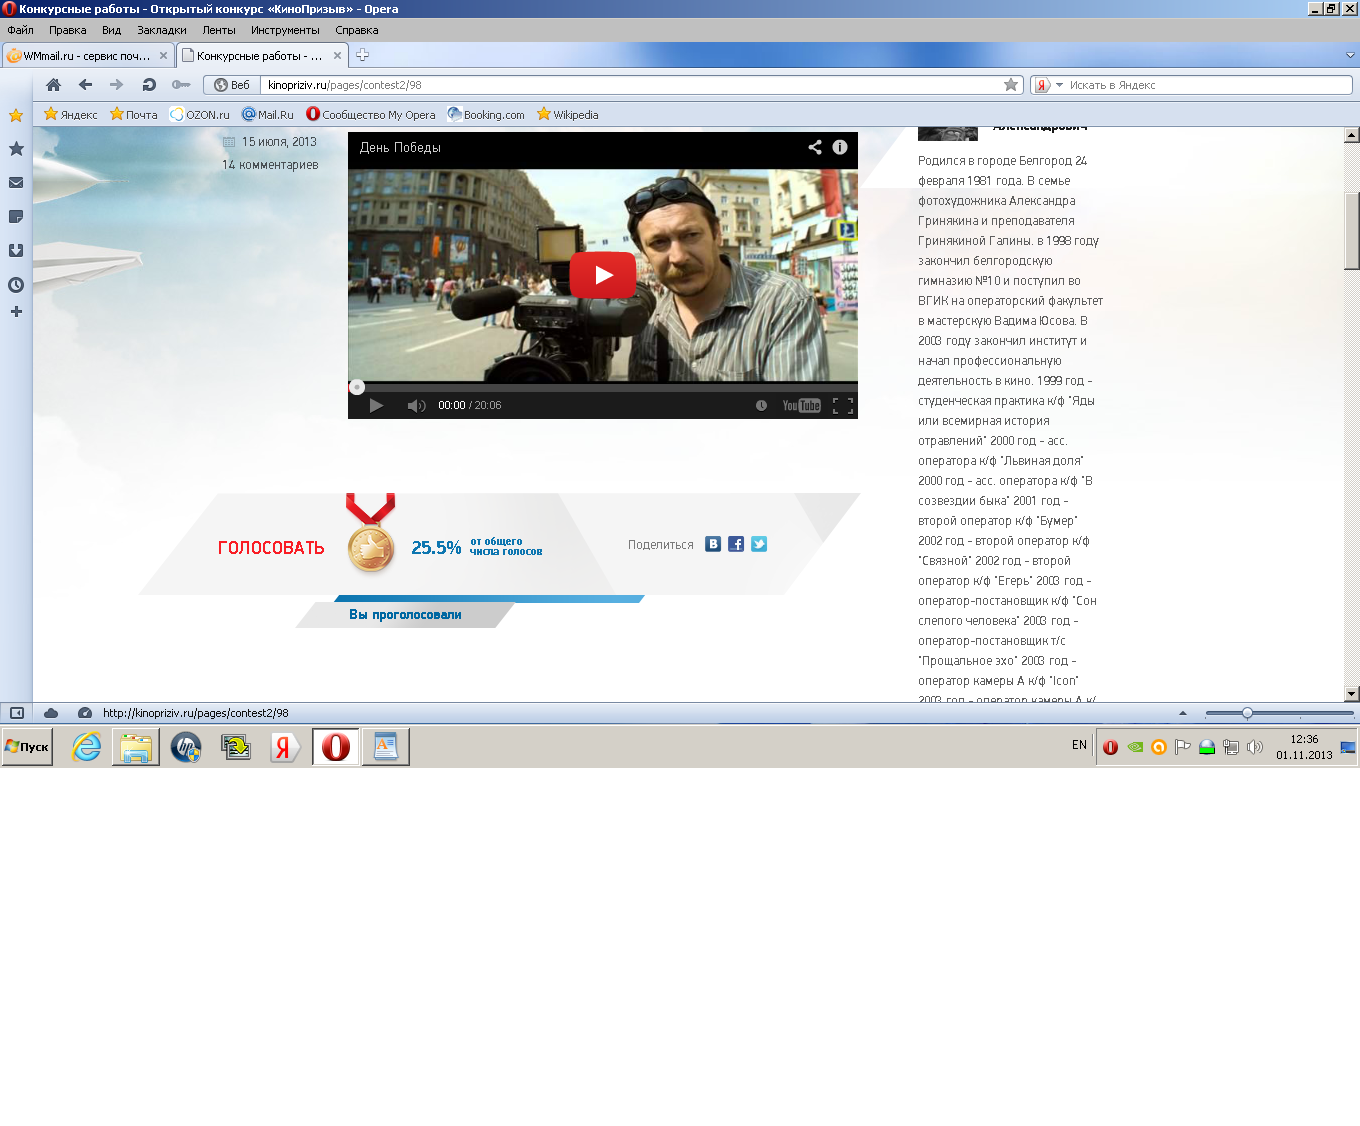Open the Mail.Ru bookmark
This screenshot has height=1126, width=1360.
[268, 114]
